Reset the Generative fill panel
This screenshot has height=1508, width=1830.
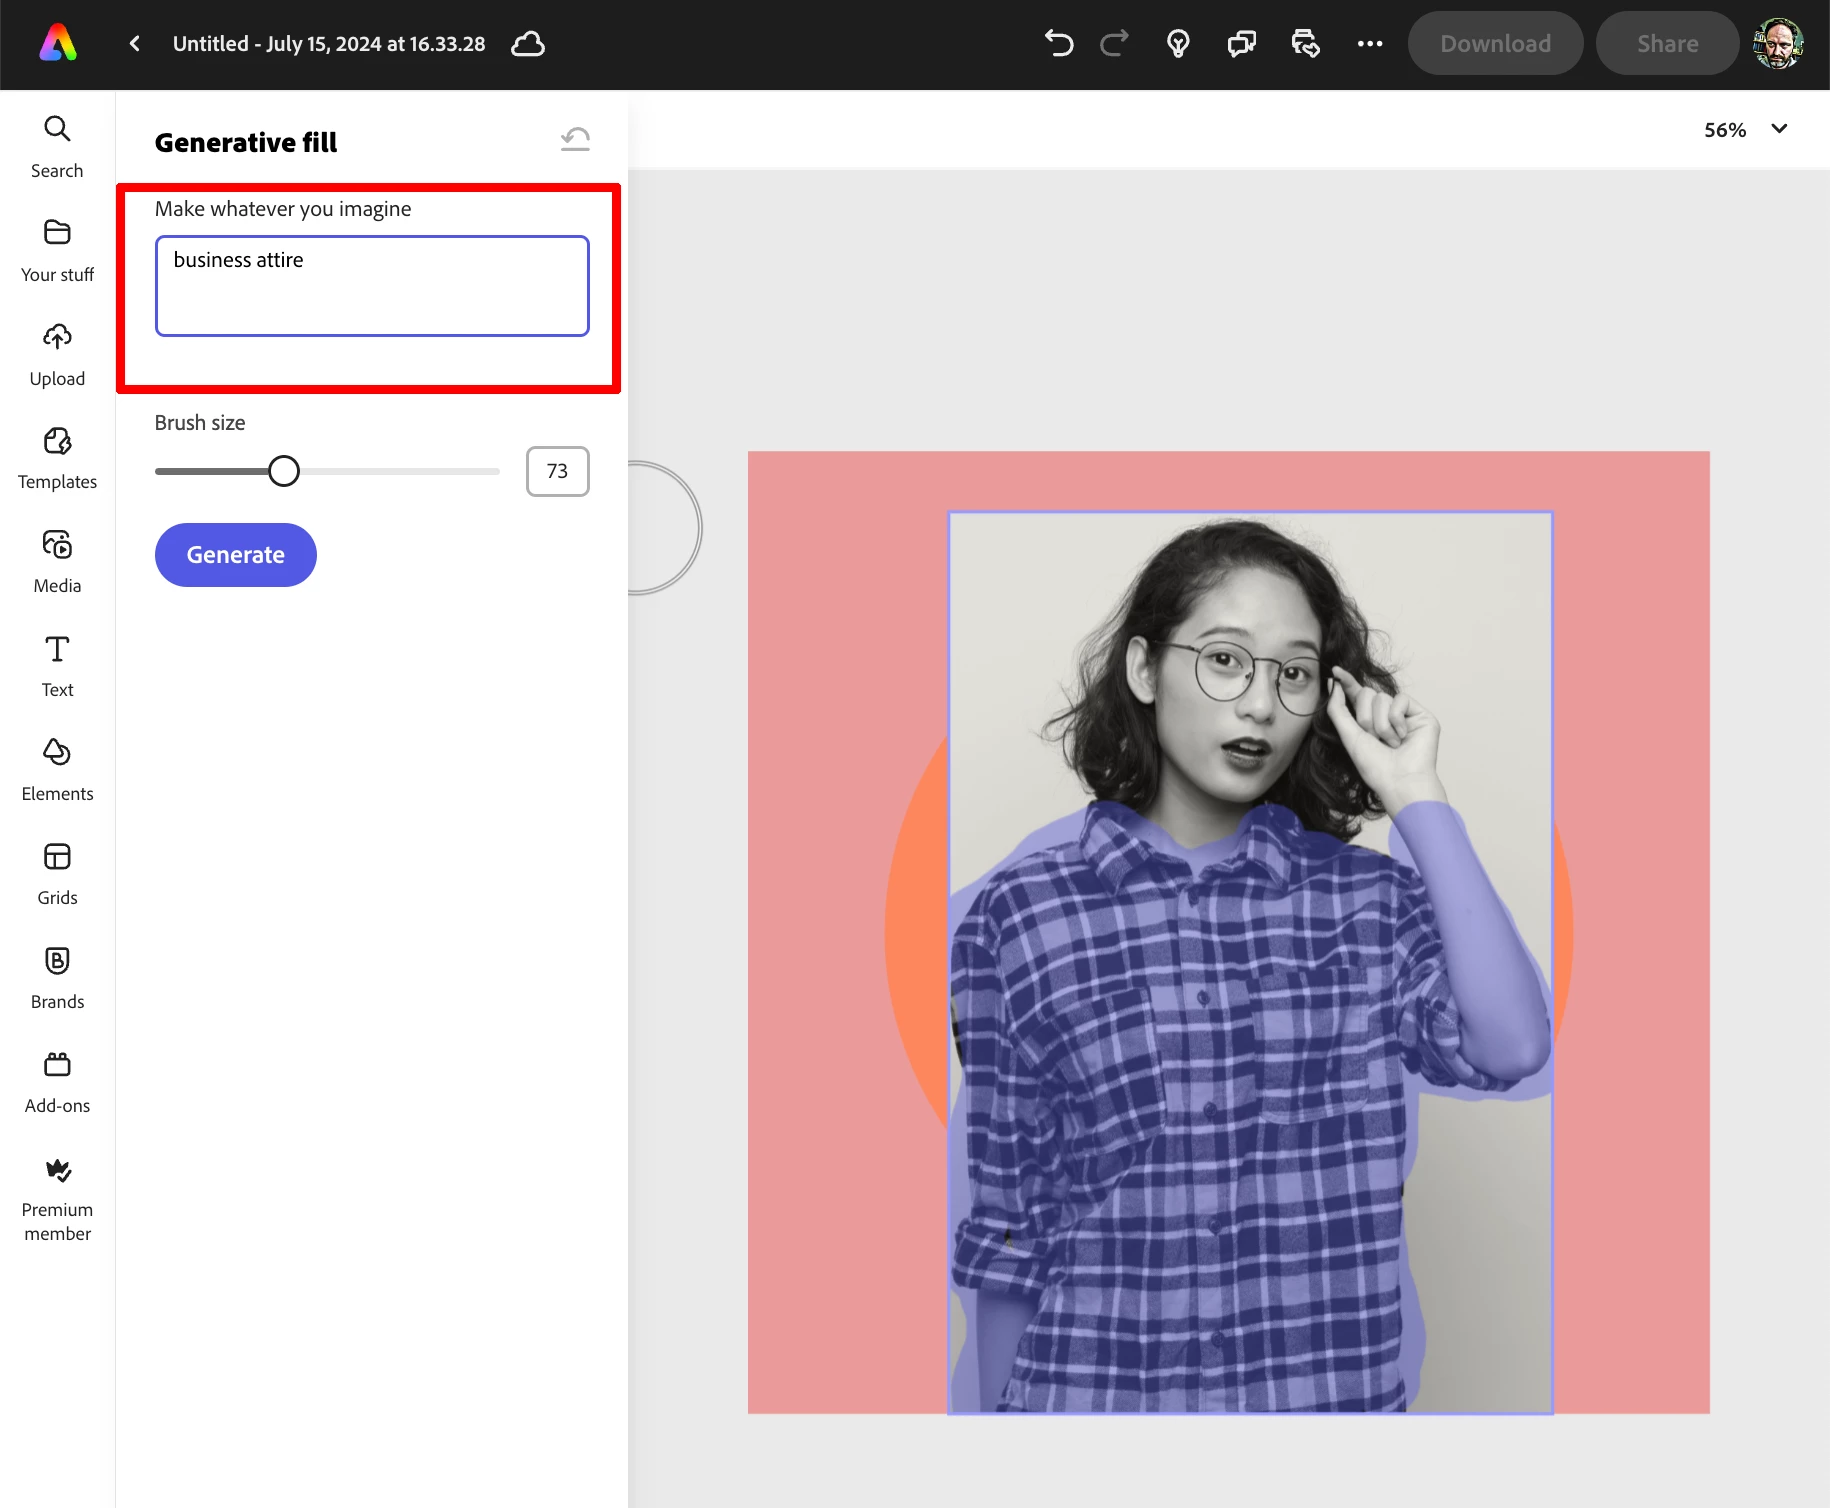coord(575,139)
